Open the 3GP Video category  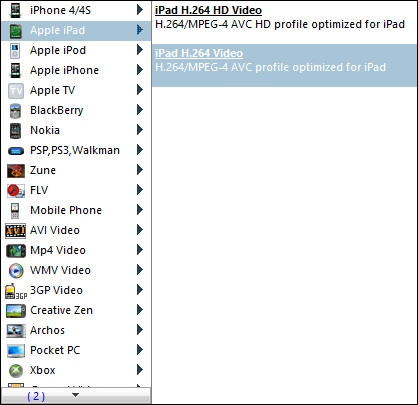76,290
